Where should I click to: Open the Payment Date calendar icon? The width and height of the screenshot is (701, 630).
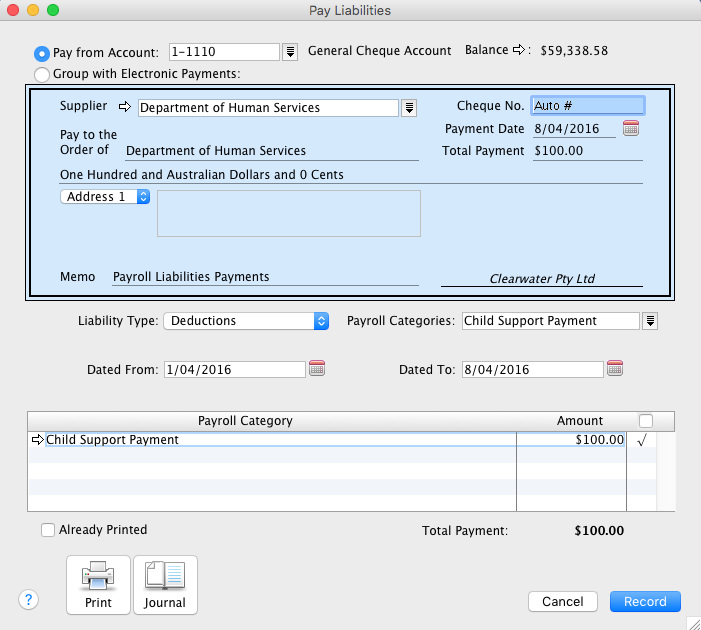pos(631,128)
